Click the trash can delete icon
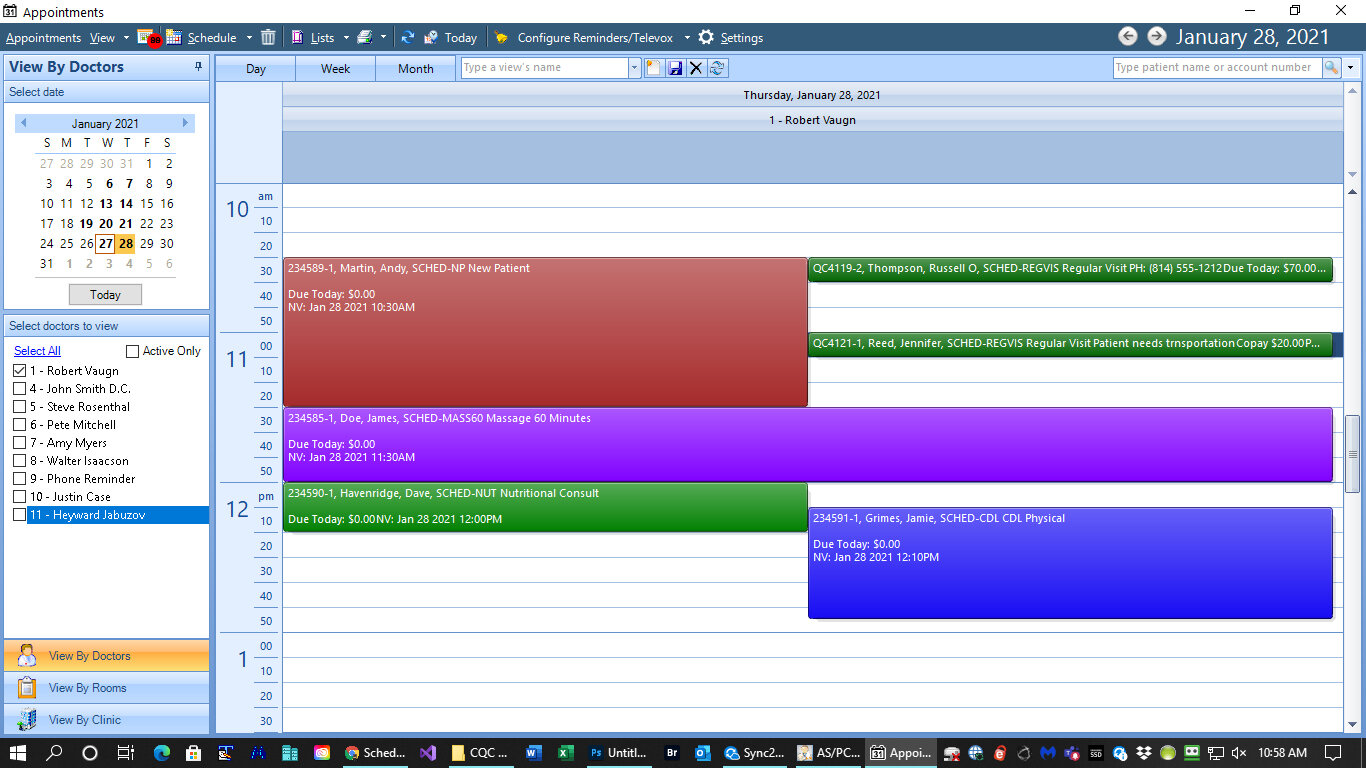1366x768 pixels. 268,37
